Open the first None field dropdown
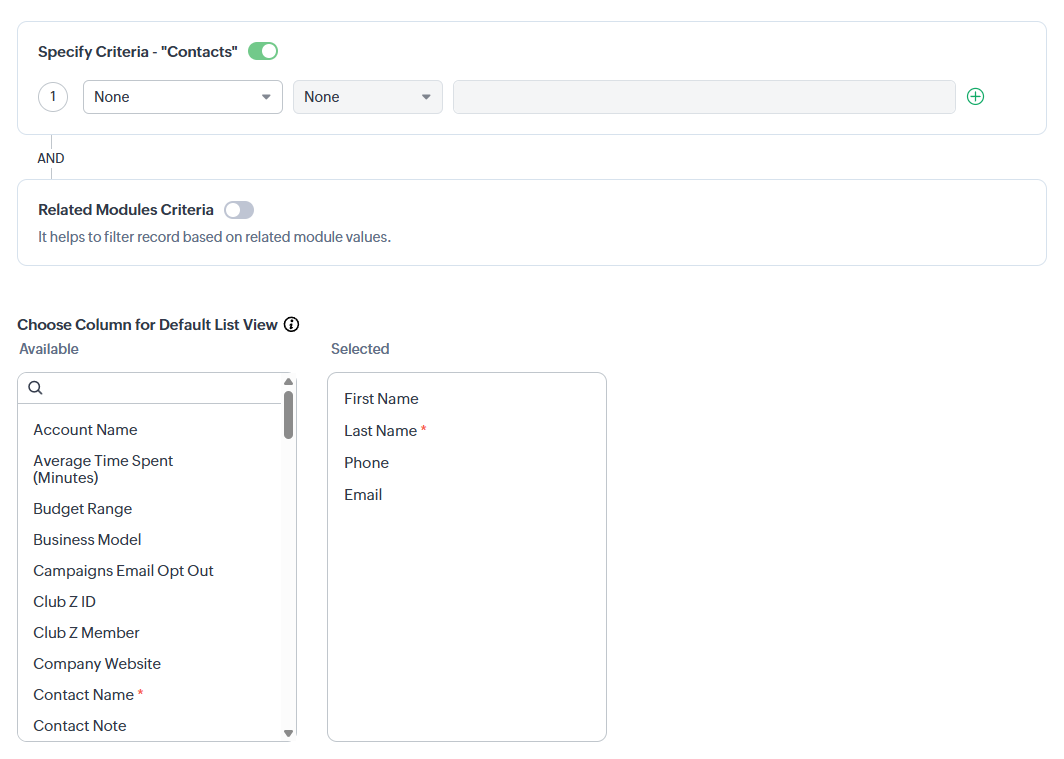Image resolution: width=1064 pixels, height=759 pixels. click(182, 97)
